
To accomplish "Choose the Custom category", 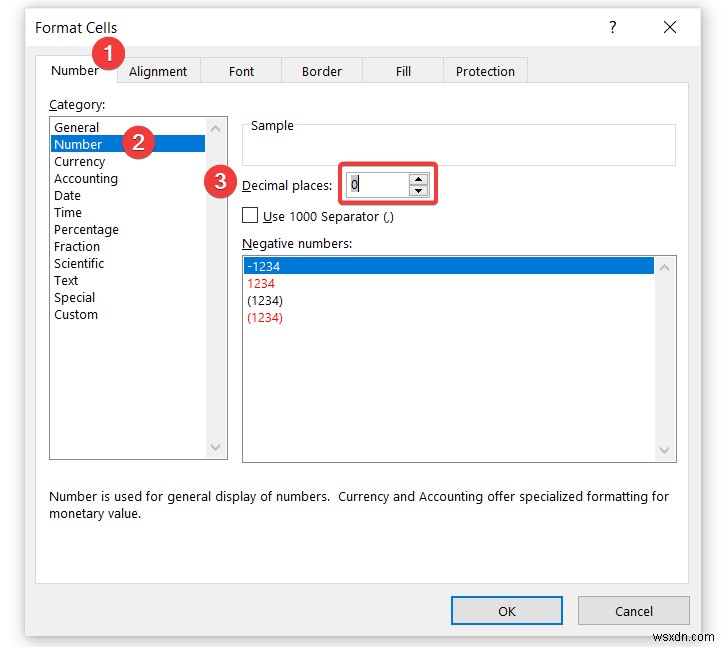I will [128, 314].
